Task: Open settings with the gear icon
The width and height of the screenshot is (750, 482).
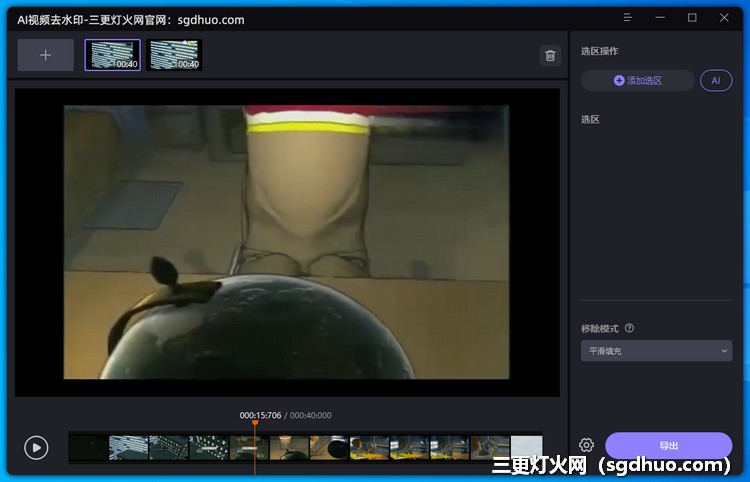Action: (586, 445)
